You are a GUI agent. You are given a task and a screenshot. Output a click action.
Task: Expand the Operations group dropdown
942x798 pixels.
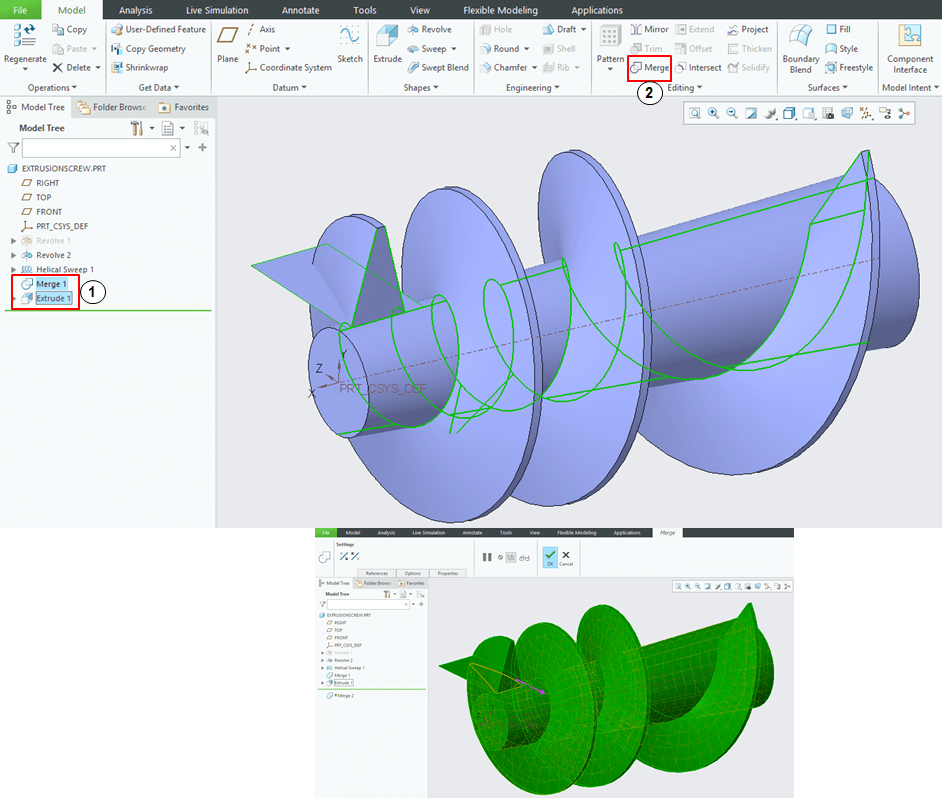tap(75, 88)
